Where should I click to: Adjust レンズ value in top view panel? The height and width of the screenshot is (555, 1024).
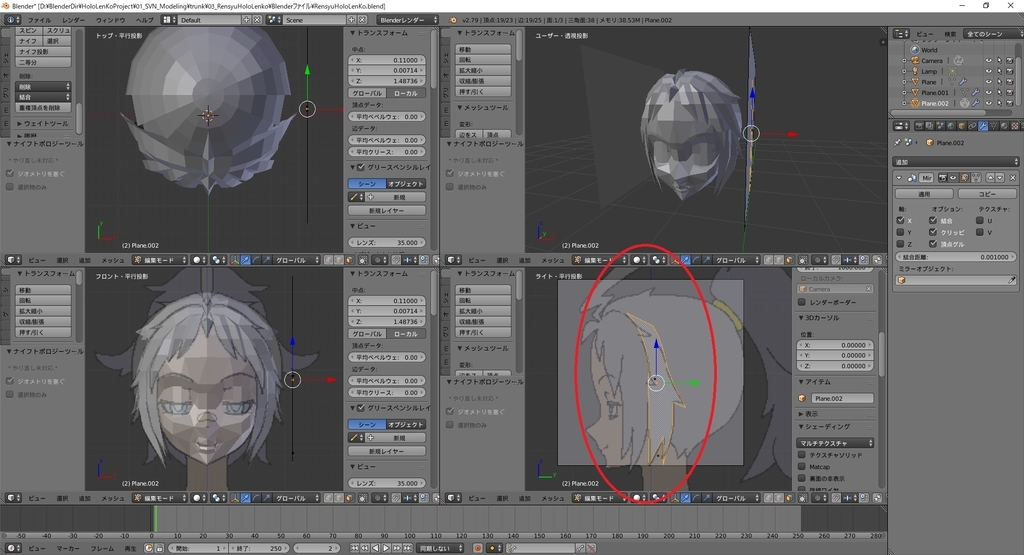[x=387, y=242]
